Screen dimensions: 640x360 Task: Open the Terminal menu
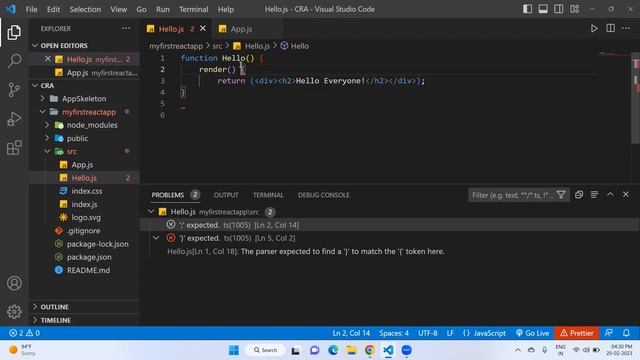coord(193,9)
